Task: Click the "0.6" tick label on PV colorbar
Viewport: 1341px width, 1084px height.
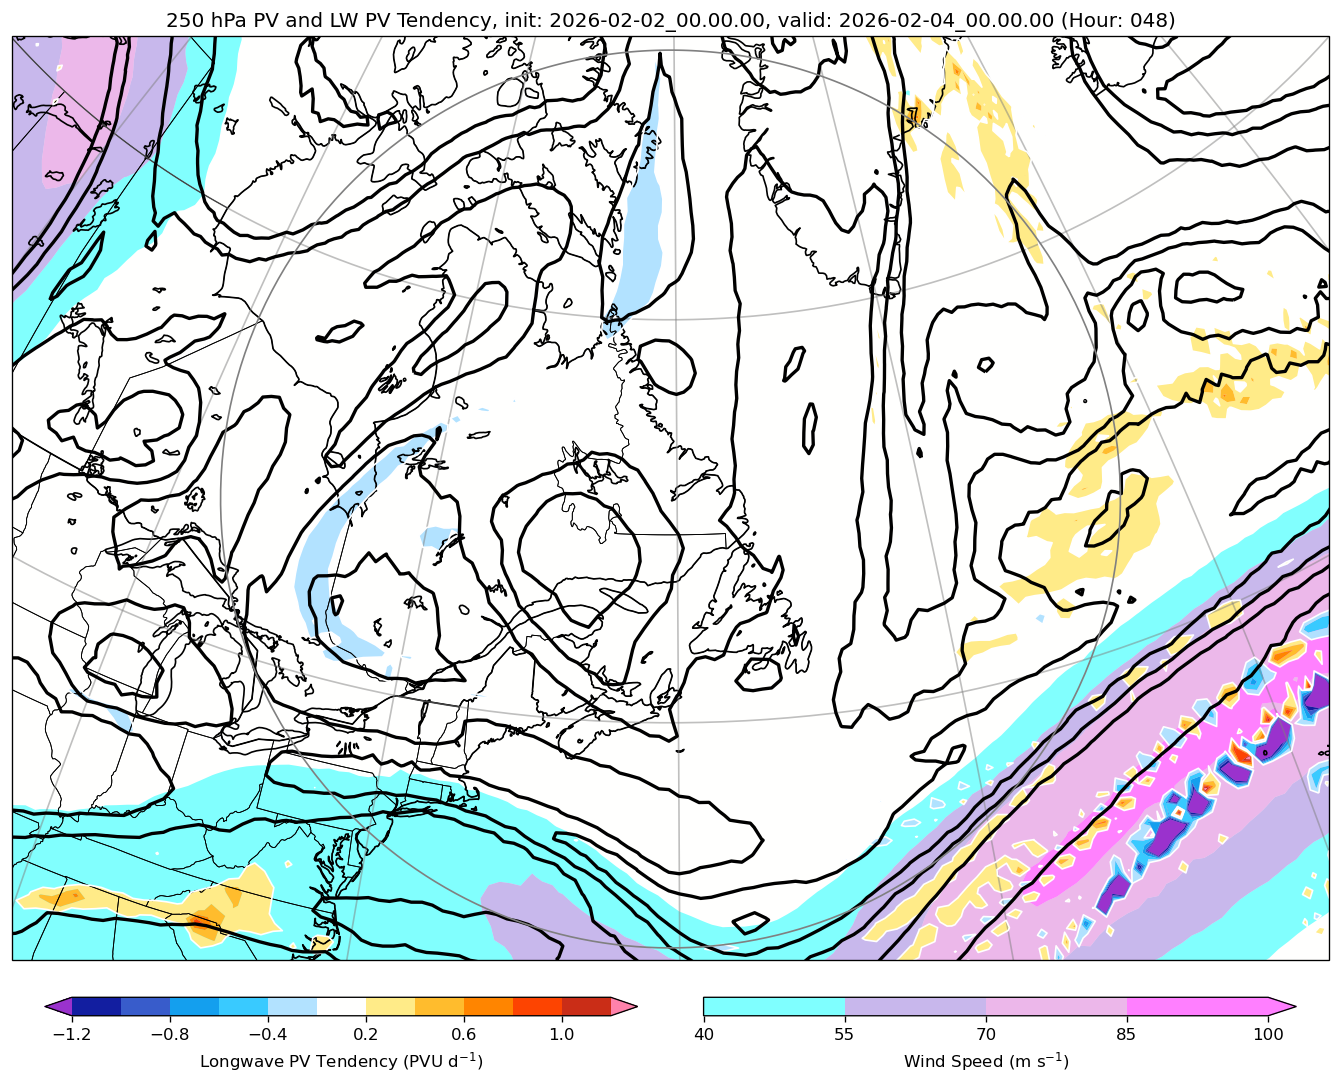Action: [x=464, y=1034]
